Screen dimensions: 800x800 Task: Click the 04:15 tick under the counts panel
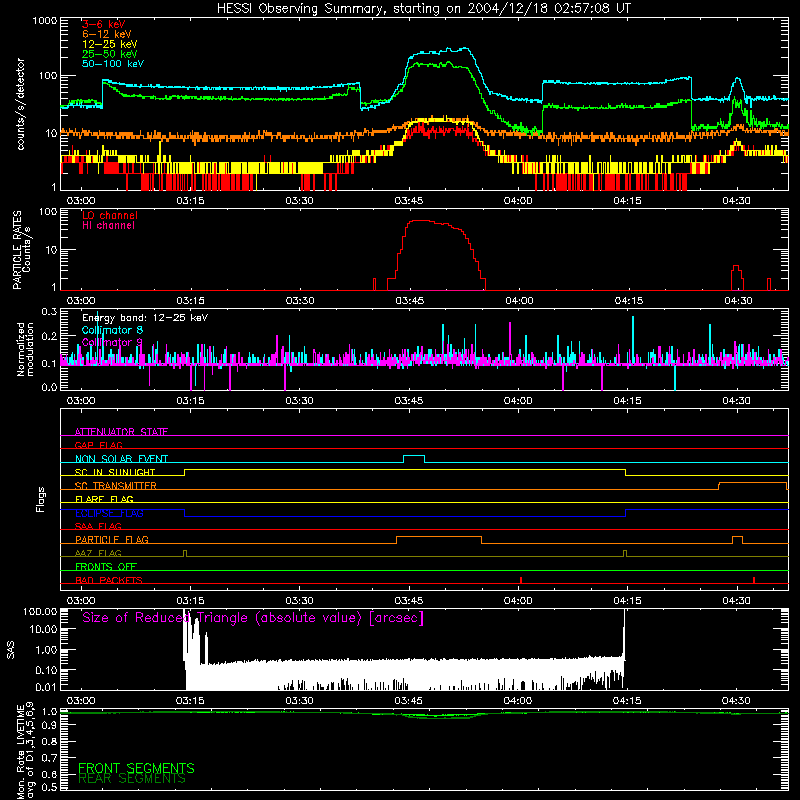point(628,201)
